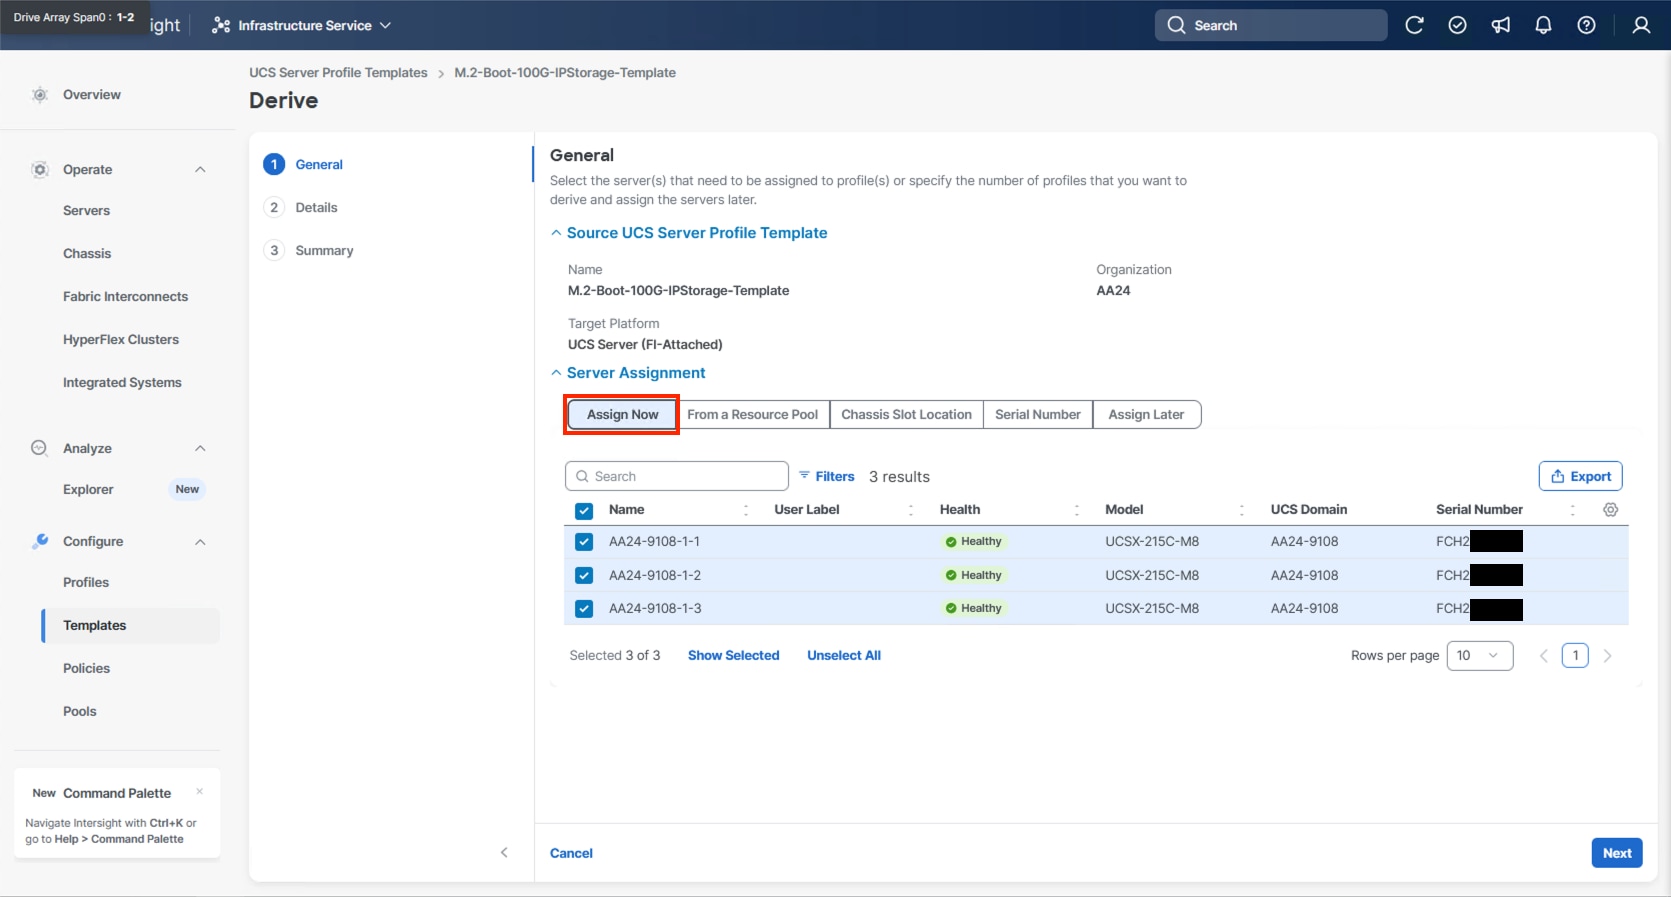Uncheck the AA24-9108-1-2 server row checkbox

tap(584, 575)
